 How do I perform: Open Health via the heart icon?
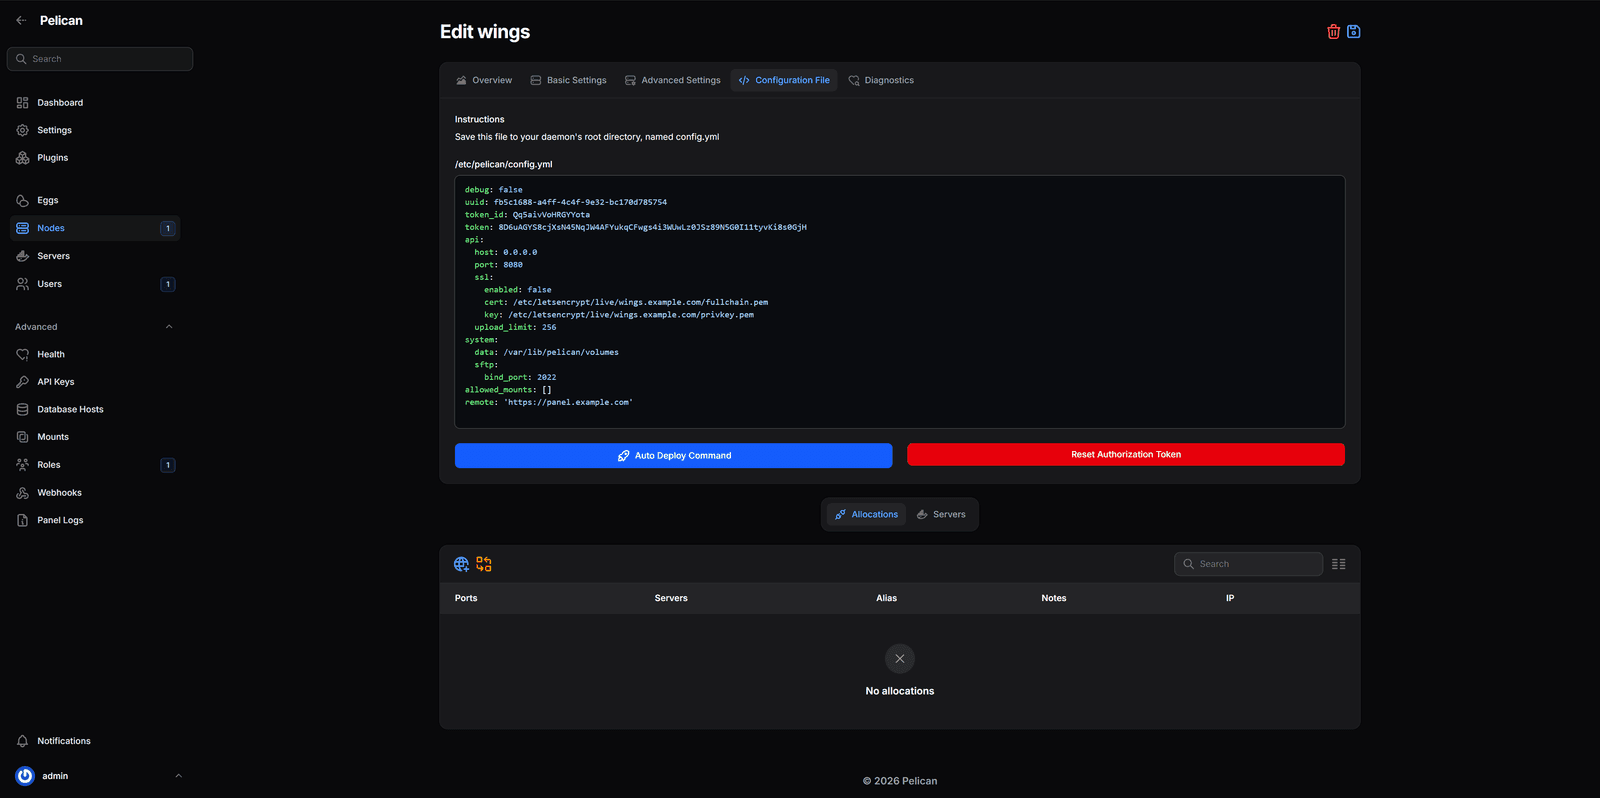22,354
